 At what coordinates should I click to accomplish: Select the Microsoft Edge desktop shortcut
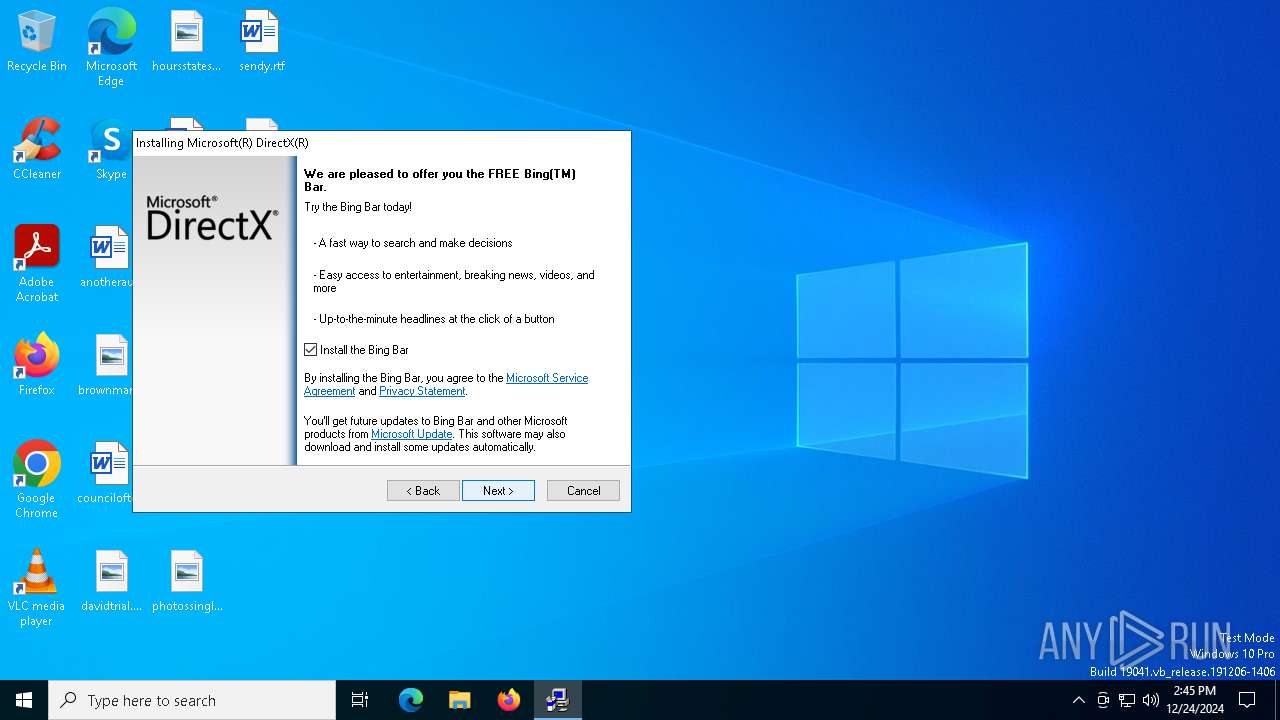(111, 47)
